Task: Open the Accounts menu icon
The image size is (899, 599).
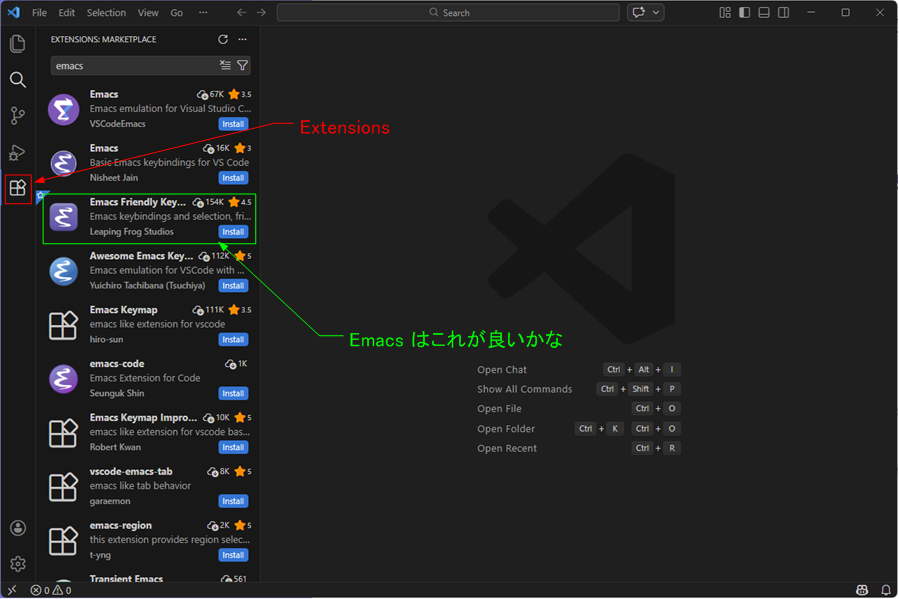Action: point(17,528)
